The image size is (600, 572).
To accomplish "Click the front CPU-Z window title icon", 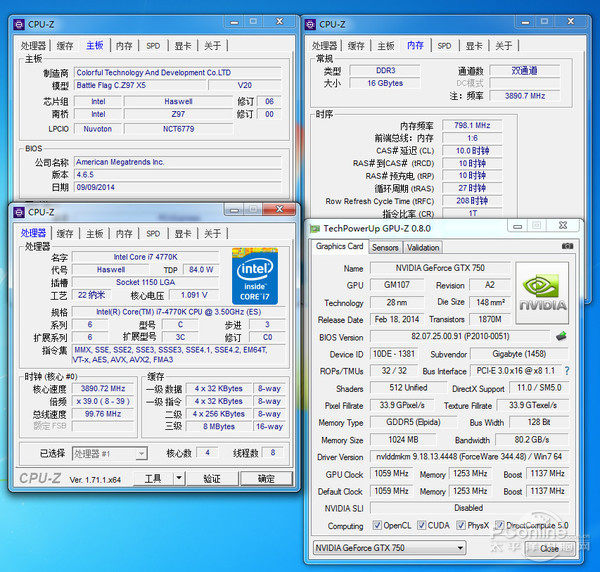I will click(18, 212).
